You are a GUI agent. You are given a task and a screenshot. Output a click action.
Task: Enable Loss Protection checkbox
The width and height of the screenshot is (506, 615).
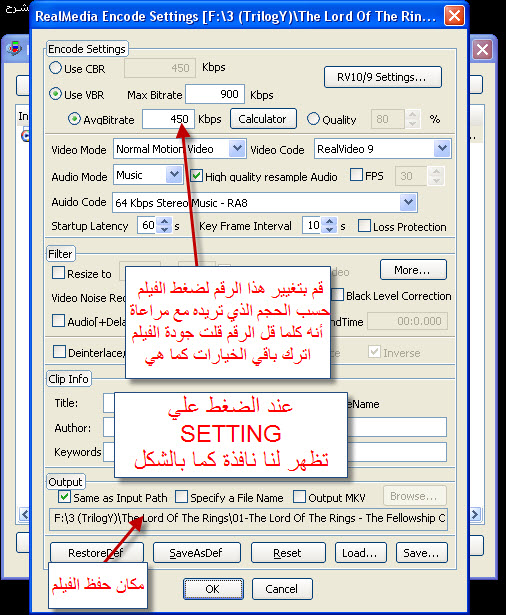point(364,226)
